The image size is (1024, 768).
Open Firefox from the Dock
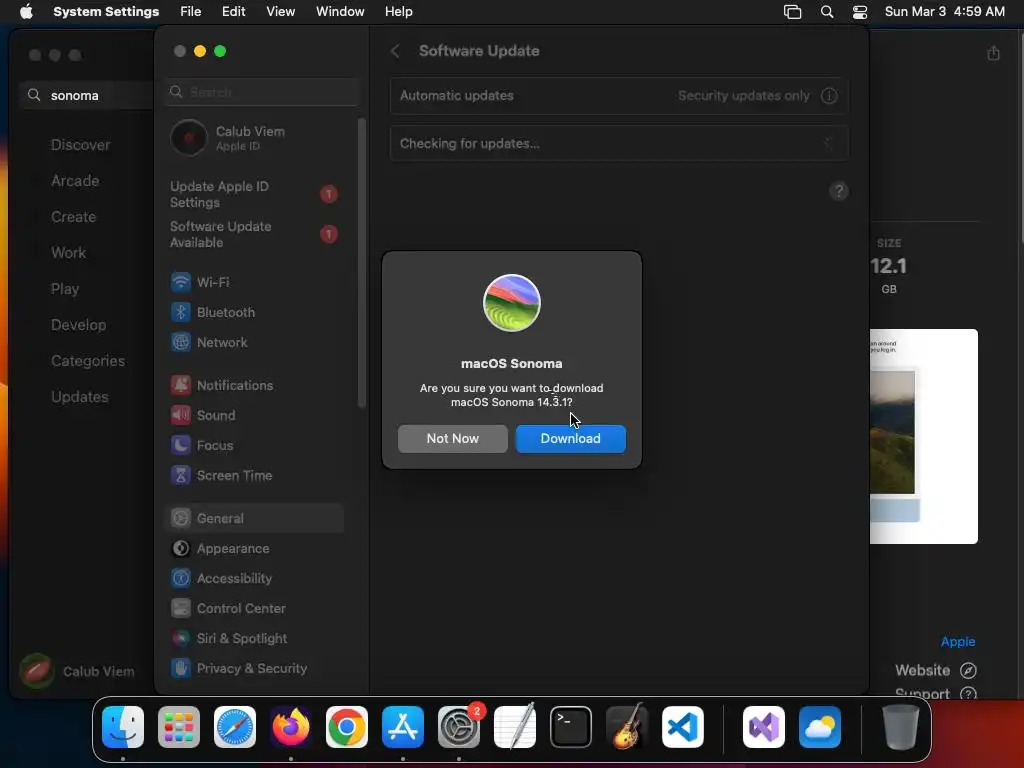click(291, 727)
